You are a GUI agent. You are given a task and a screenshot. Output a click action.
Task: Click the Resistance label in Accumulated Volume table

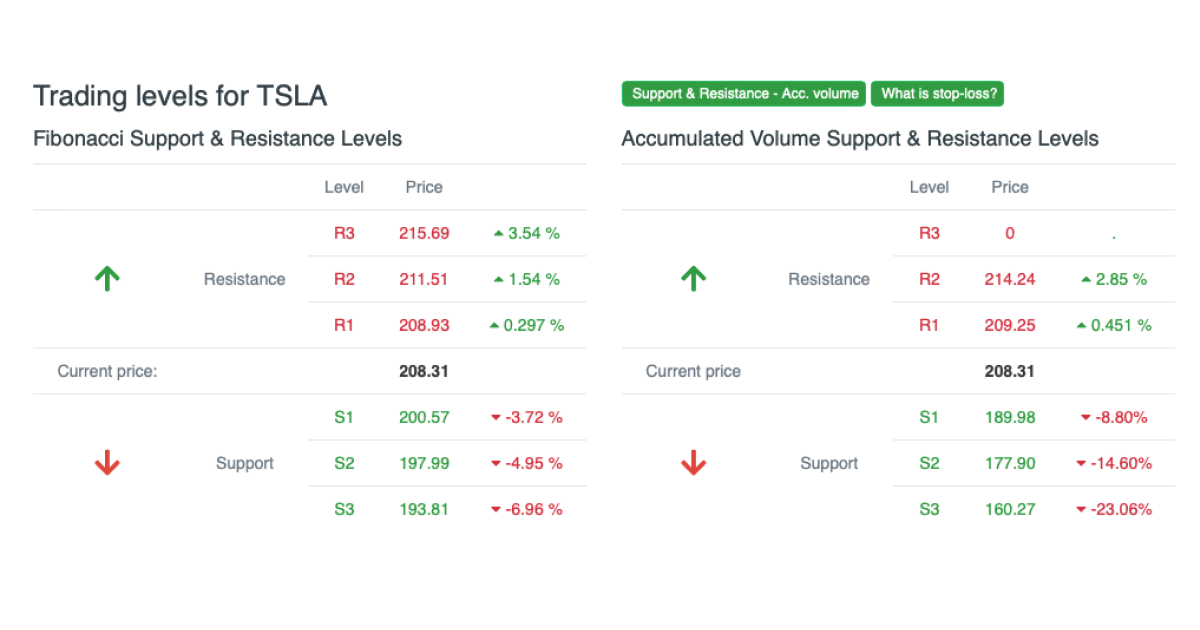(829, 279)
